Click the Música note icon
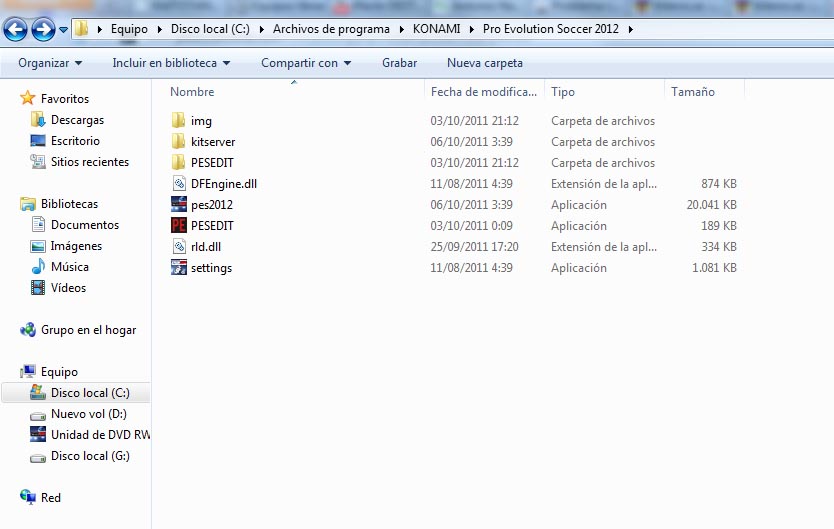The width and height of the screenshot is (834, 529). [38, 266]
